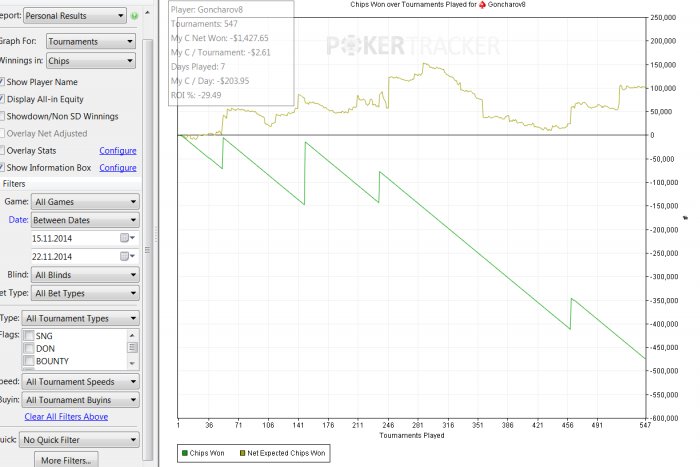Viewport: 700px width, 467px height.
Task: Toggle Show Information Box checkbox
Action: (x=2, y=167)
